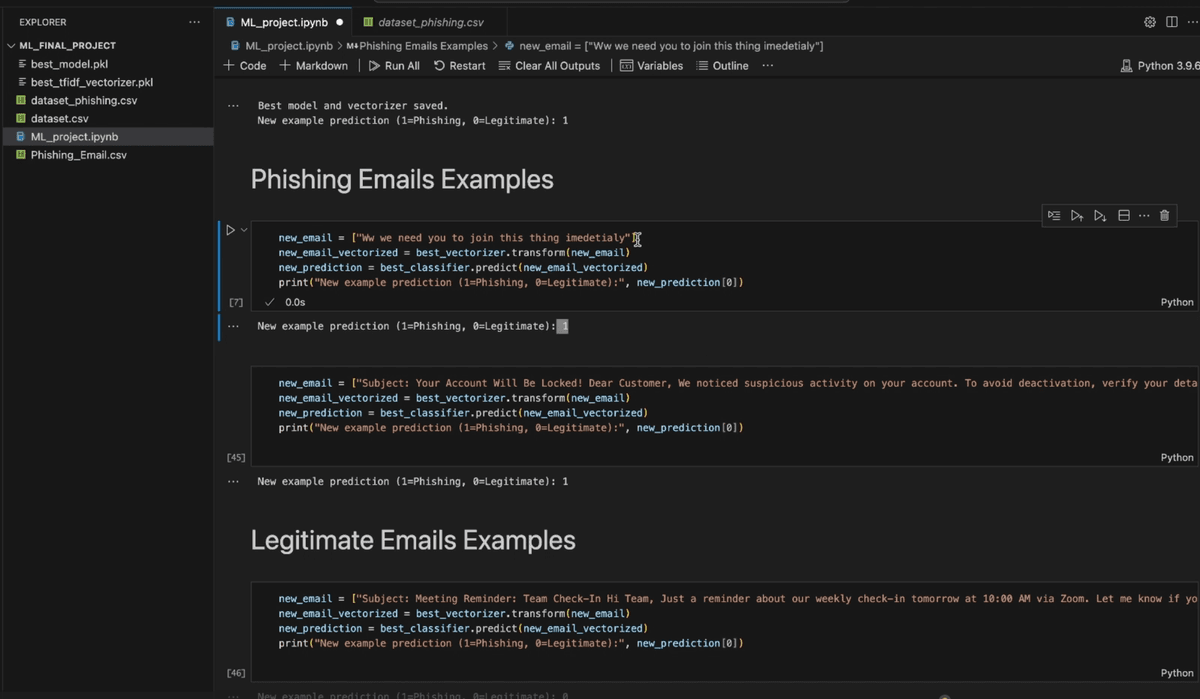Execute the cells above this one
Screen dimensions: 1200x699
[1076, 215]
